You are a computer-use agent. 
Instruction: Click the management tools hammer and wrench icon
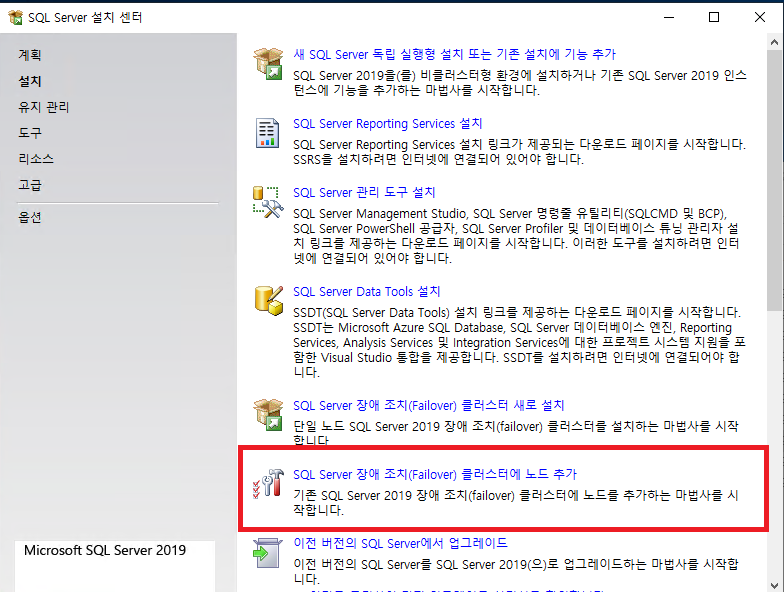268,202
